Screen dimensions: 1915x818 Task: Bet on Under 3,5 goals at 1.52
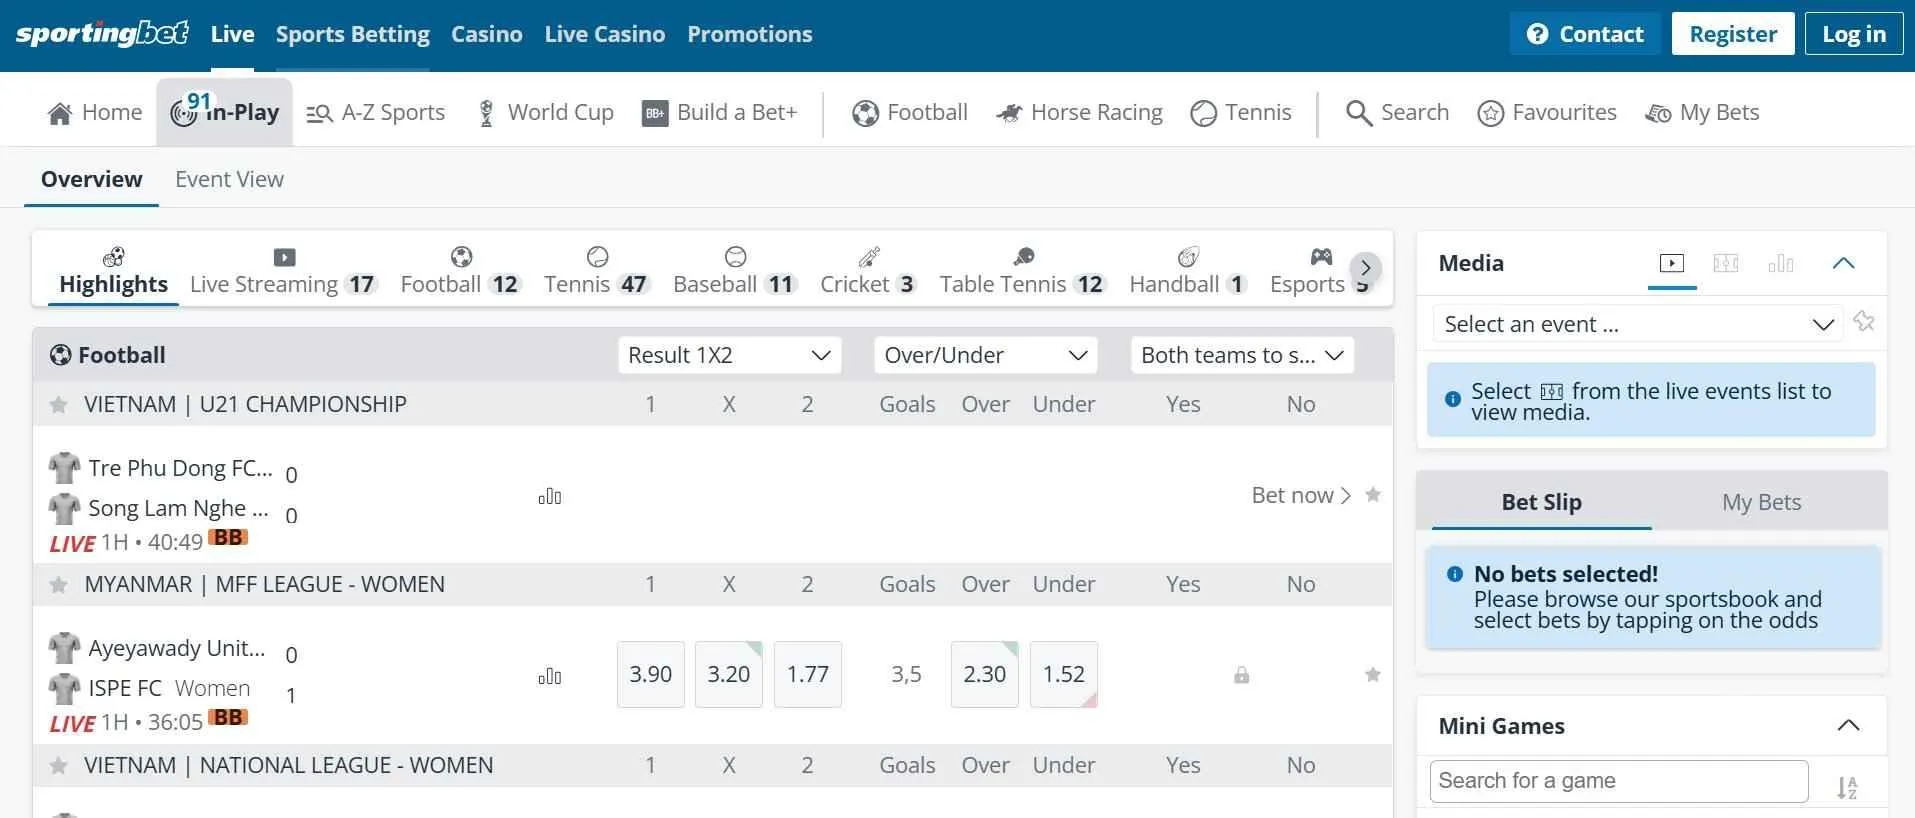click(1064, 675)
